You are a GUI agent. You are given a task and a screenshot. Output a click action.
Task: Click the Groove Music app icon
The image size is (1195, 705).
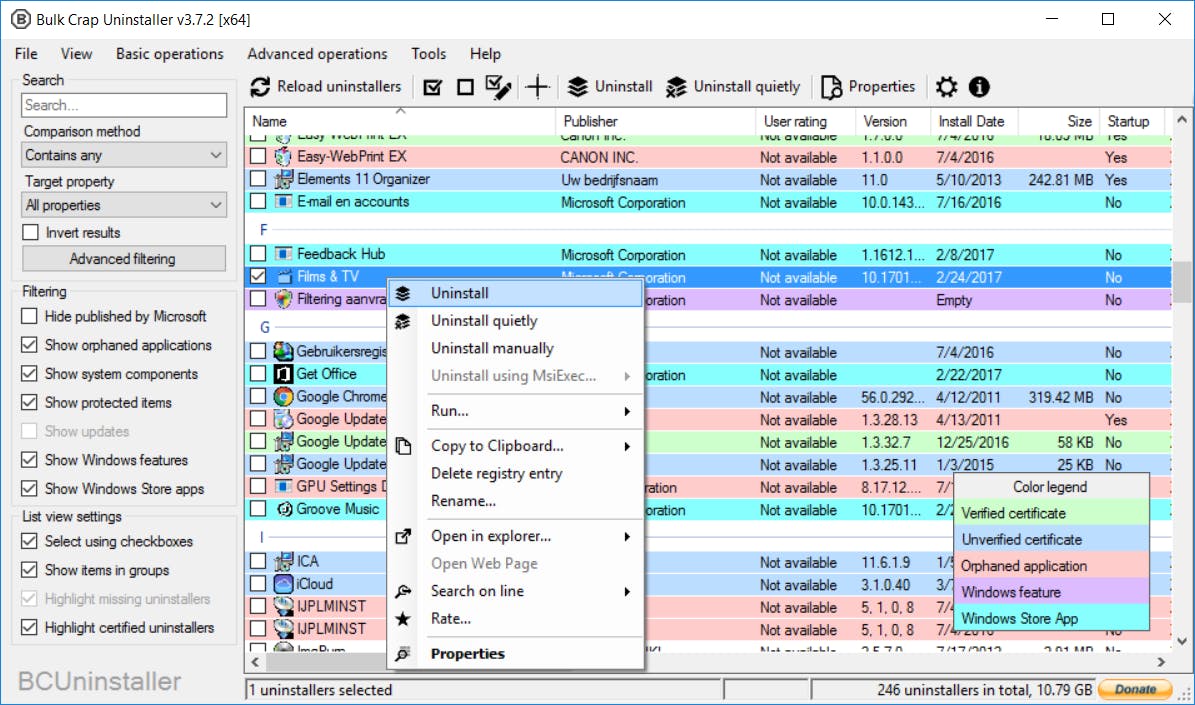pyautogui.click(x=284, y=509)
